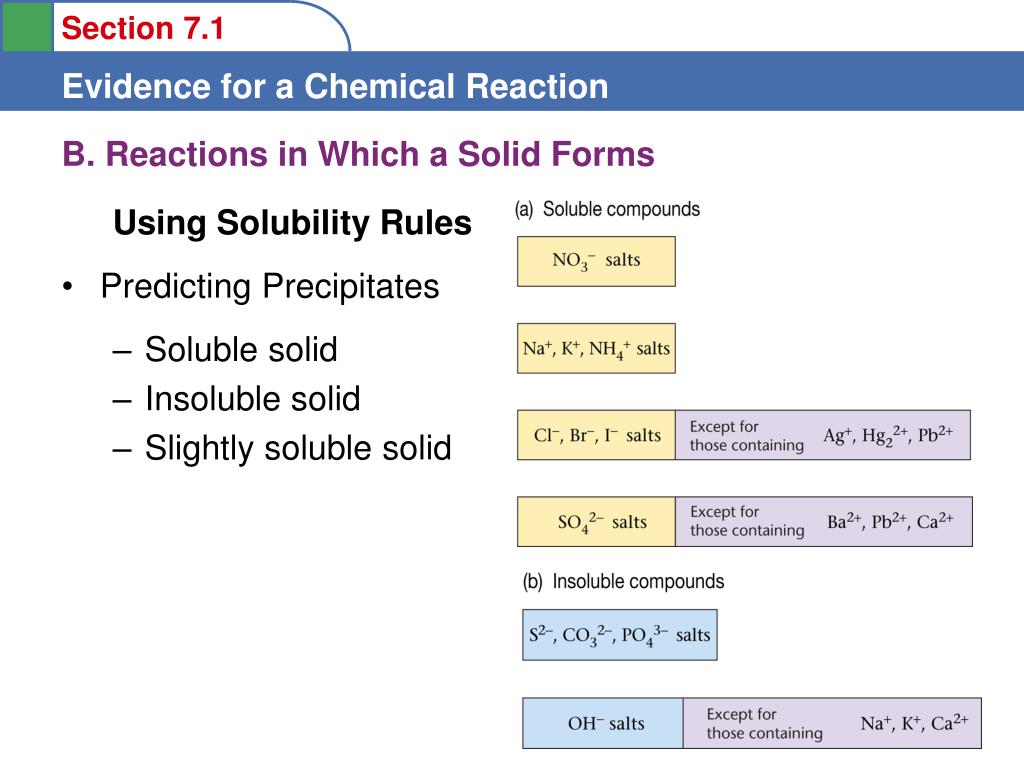Click the Na+, K+, NH4+ salts box
The width and height of the screenshot is (1024, 768).
[x=596, y=348]
